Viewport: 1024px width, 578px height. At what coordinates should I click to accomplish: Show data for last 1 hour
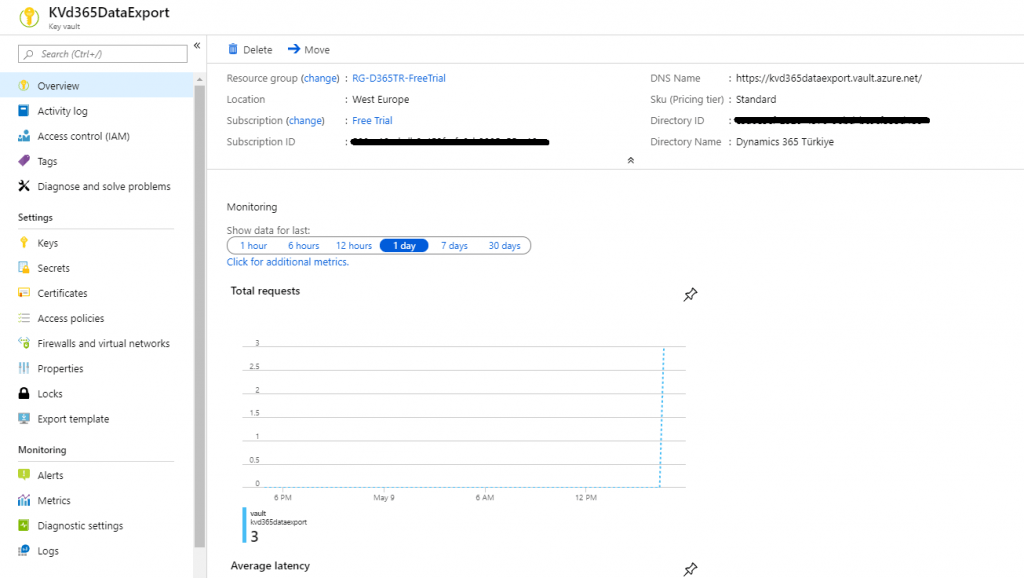[253, 246]
